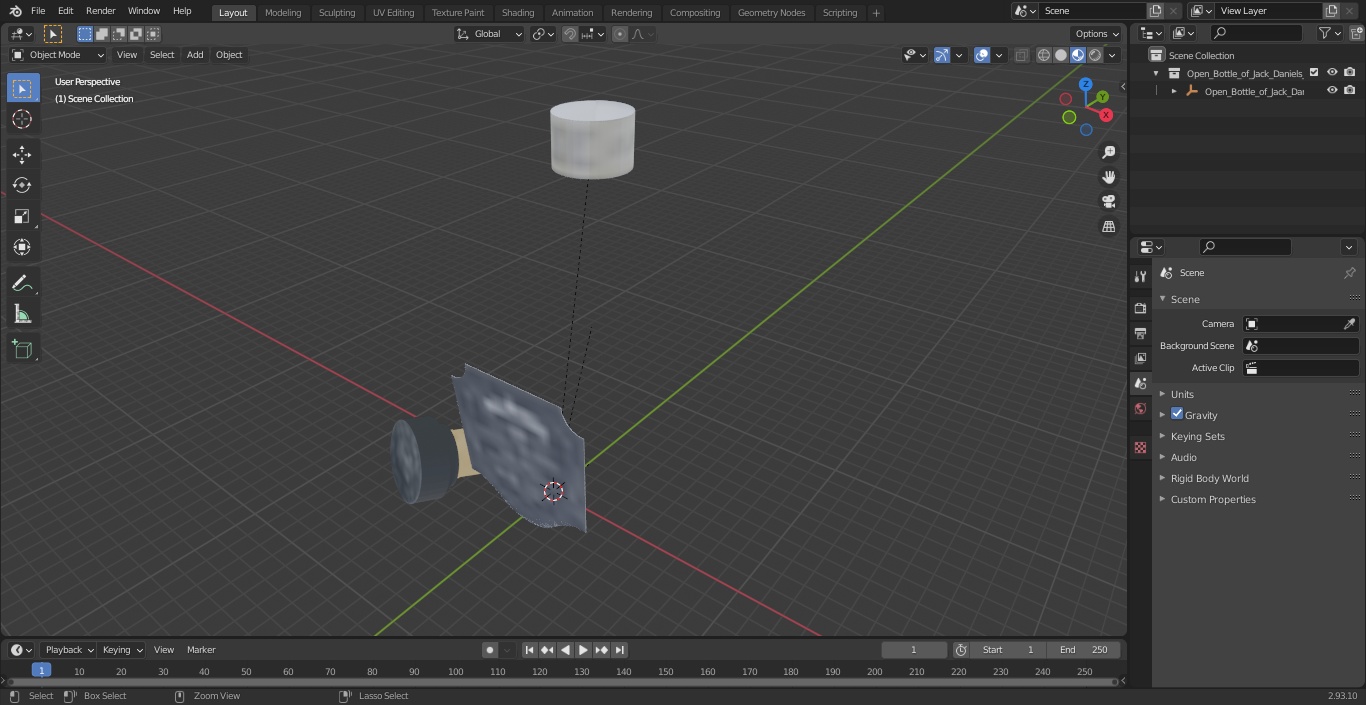This screenshot has height=705, width=1366.
Task: Switch to the UV Editing workspace tab
Action: click(x=393, y=13)
